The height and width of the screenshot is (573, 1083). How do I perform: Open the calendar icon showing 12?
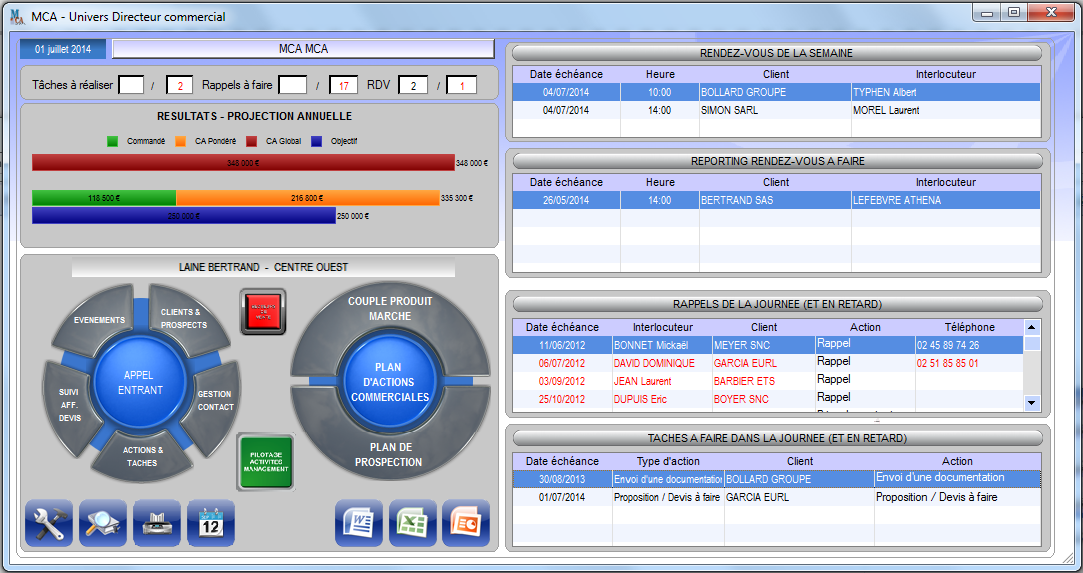pos(211,523)
